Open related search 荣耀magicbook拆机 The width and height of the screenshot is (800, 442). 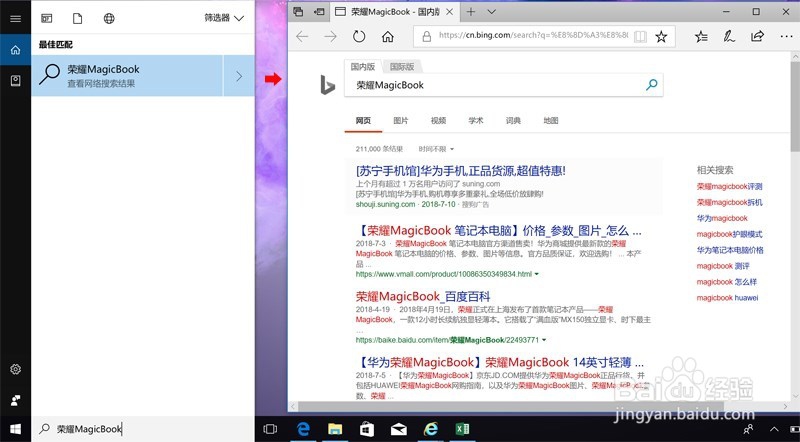click(730, 203)
